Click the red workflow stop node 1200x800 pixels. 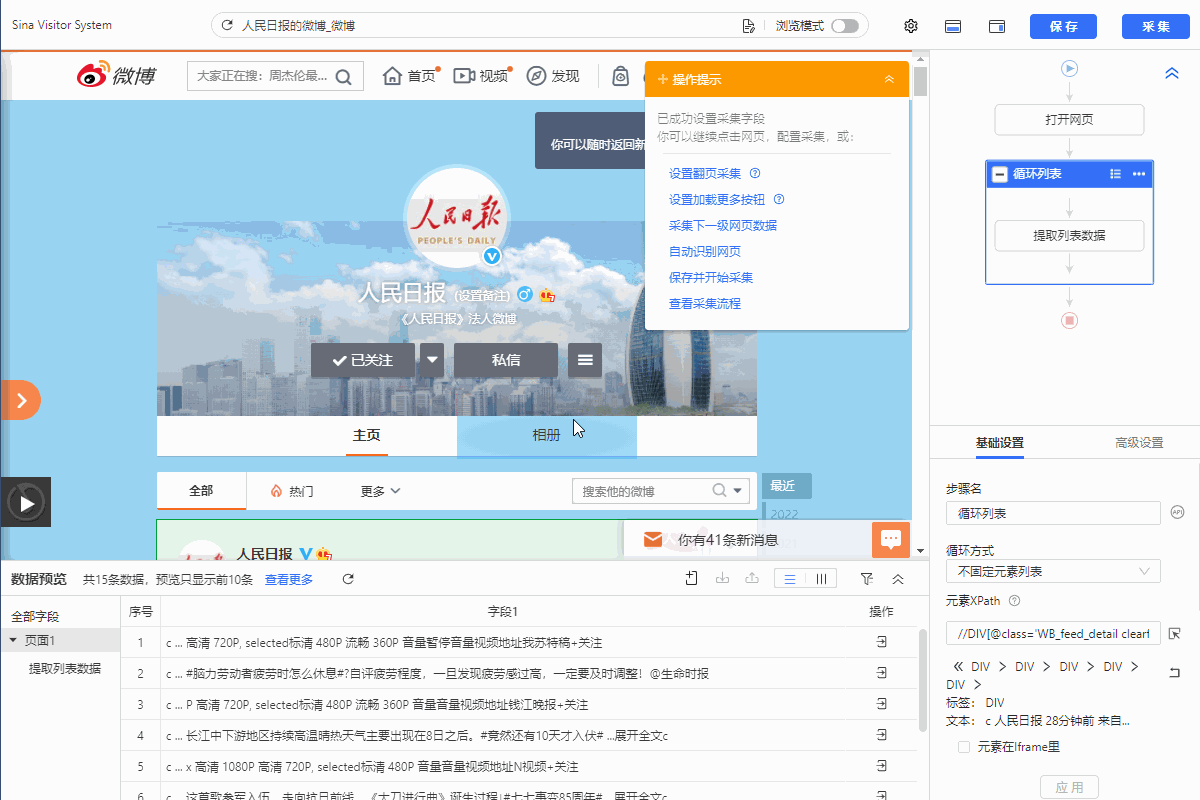click(1069, 320)
